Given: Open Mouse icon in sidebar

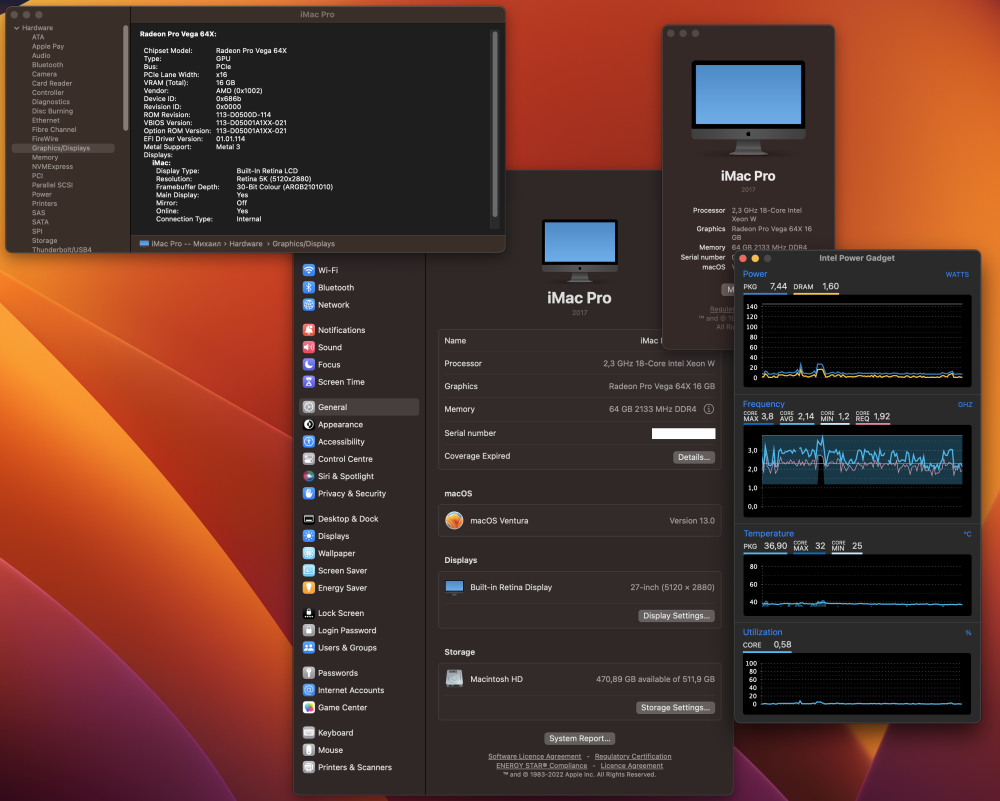Looking at the screenshot, I should tap(309, 750).
